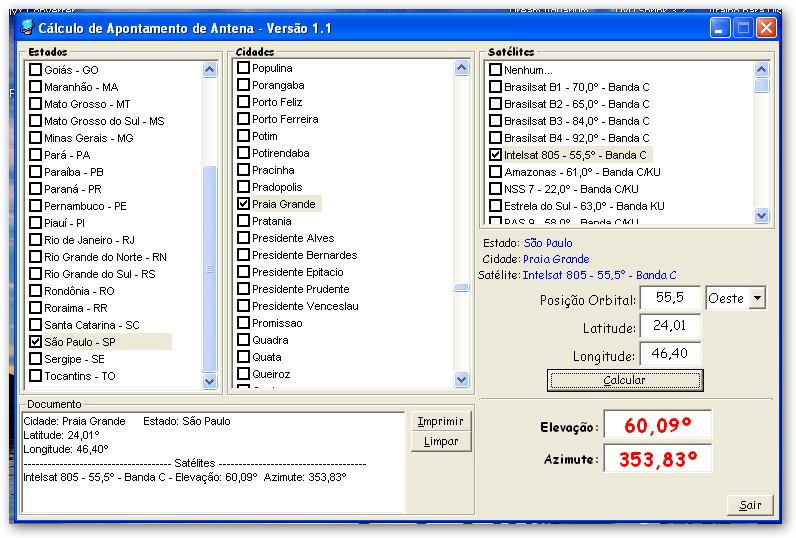Maximize the Cálculo de Apontamento window
The image size is (796, 538).
point(743,28)
